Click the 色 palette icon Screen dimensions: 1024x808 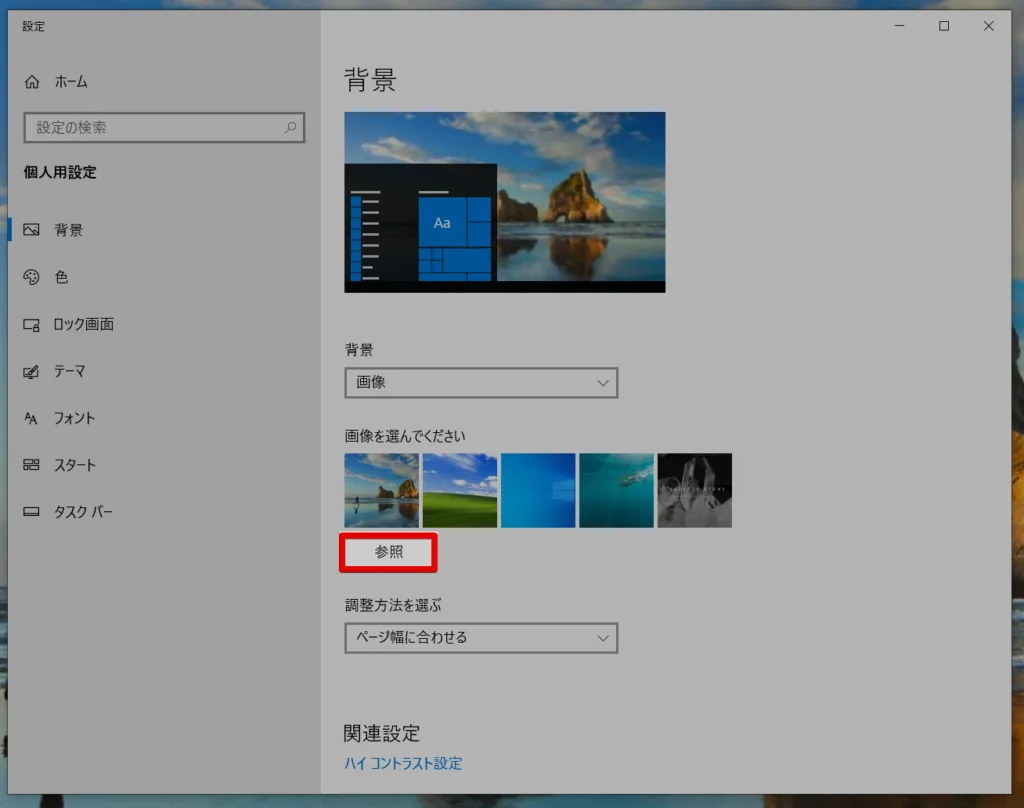[x=31, y=277]
